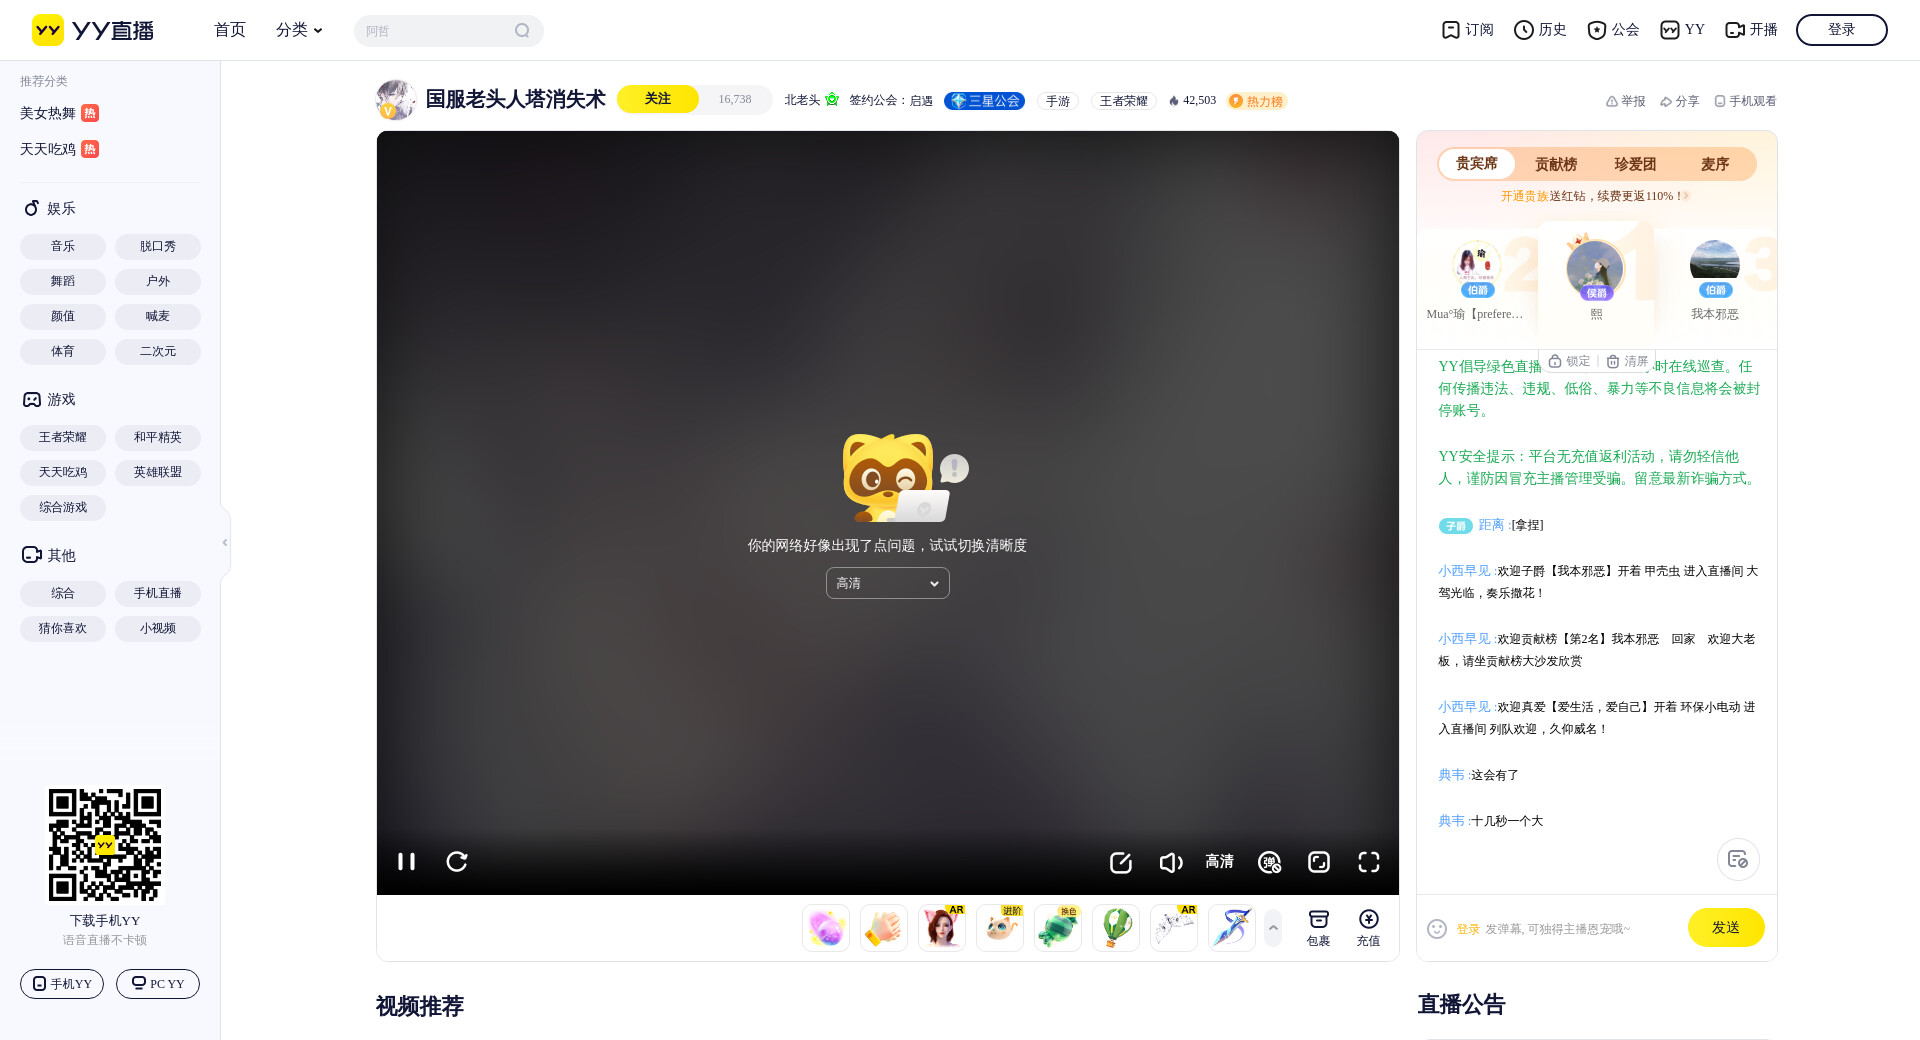The width and height of the screenshot is (1920, 1040).
Task: Expand the 分类 category menu
Action: point(299,30)
